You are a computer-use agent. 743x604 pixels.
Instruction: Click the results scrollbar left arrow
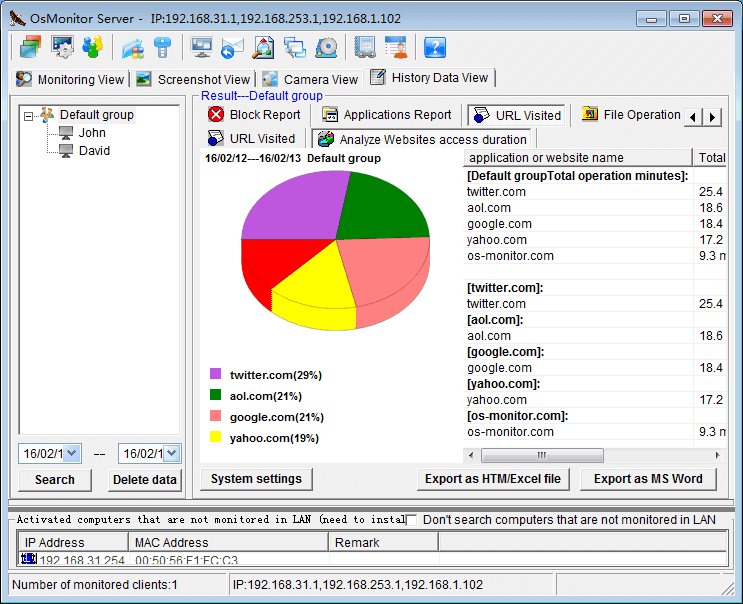[x=471, y=455]
